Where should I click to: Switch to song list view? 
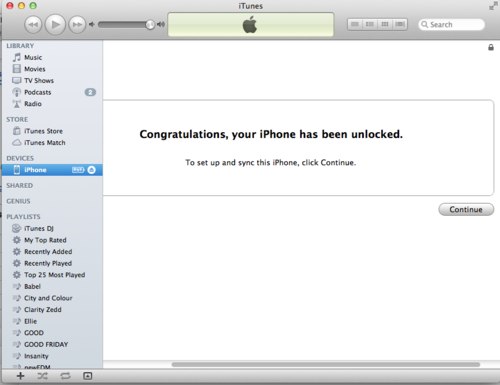[x=355, y=24]
